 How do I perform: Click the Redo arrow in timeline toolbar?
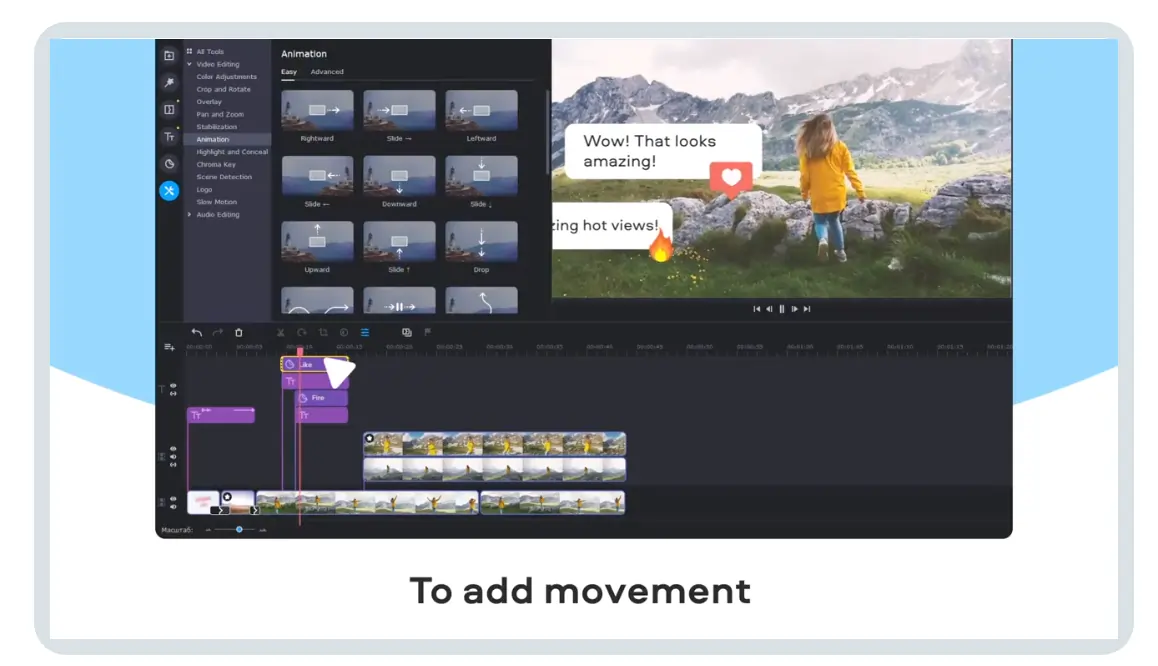pos(217,333)
